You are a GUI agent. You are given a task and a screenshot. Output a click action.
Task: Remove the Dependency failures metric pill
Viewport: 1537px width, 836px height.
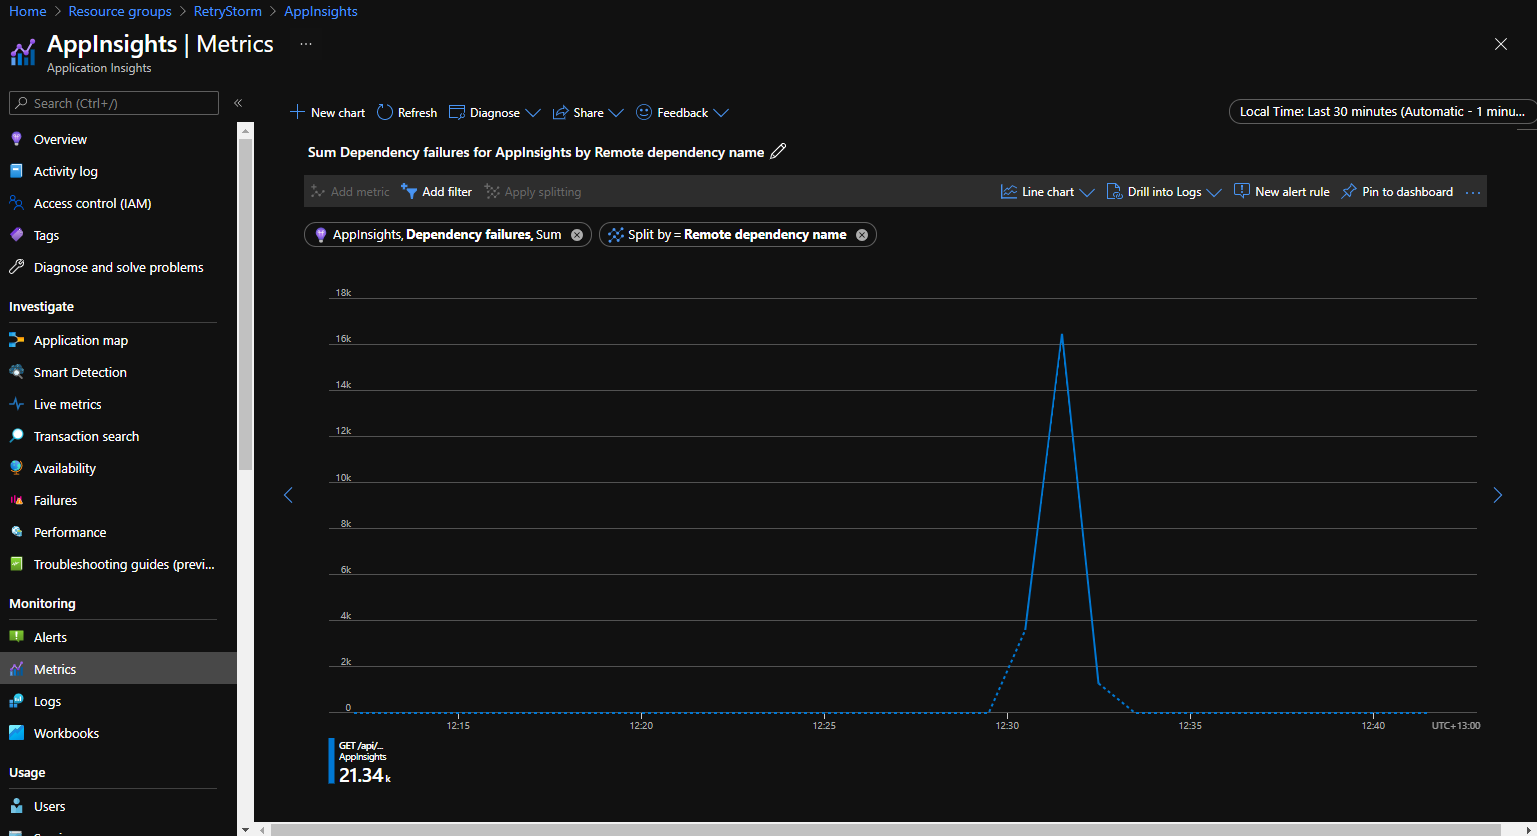tap(577, 235)
